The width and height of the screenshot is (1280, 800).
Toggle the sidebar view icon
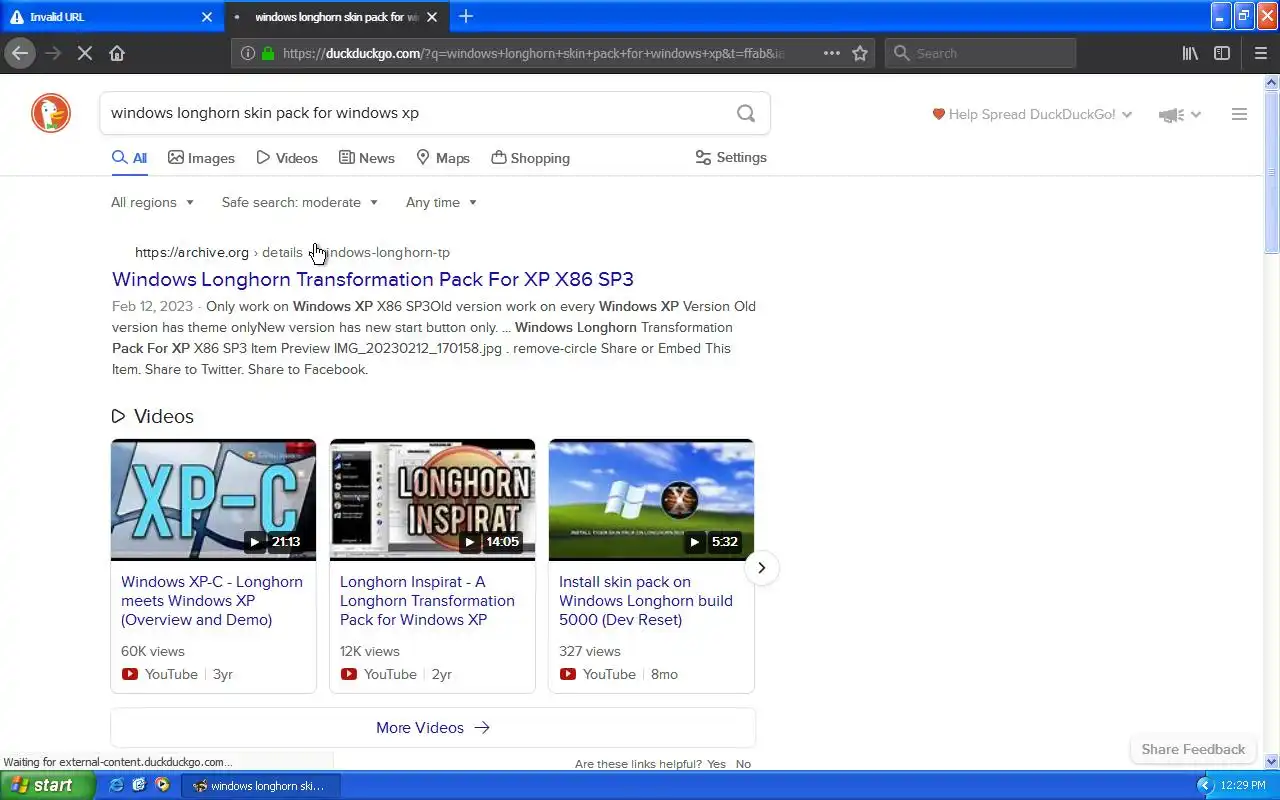tap(1222, 53)
